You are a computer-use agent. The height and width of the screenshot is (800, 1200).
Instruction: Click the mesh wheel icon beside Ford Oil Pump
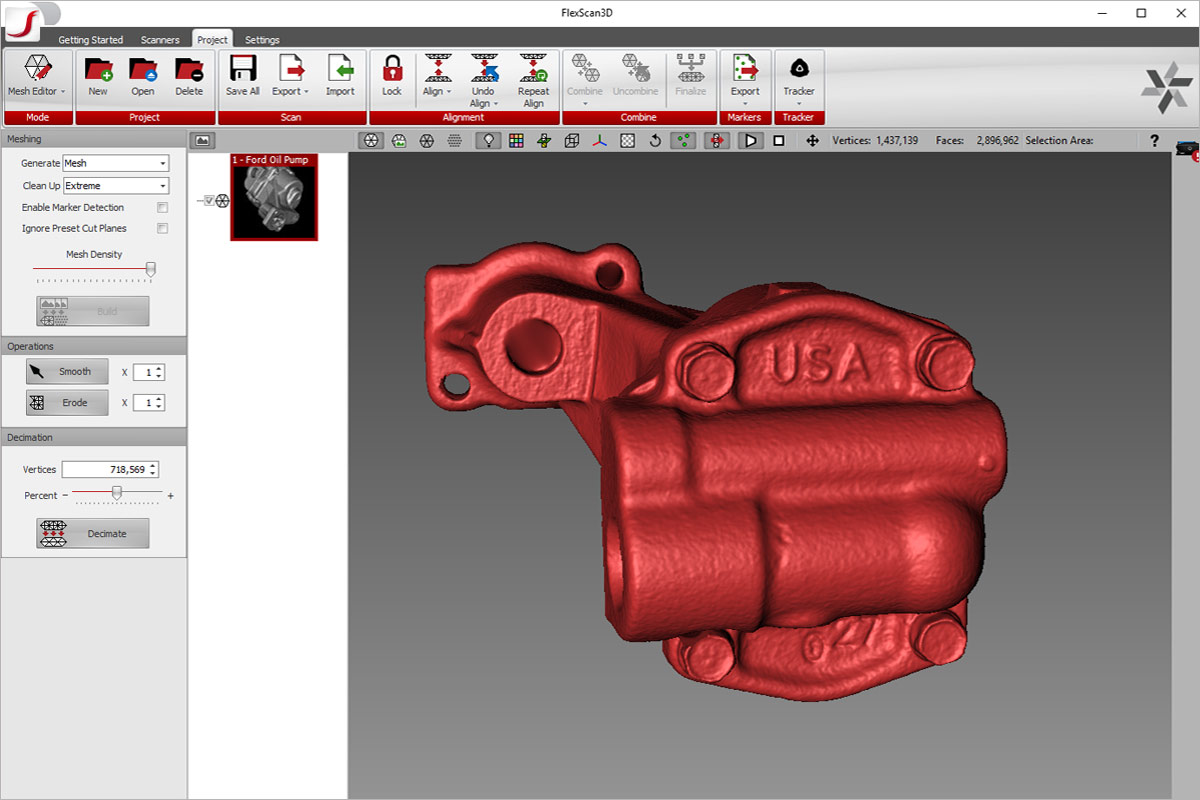pos(222,201)
